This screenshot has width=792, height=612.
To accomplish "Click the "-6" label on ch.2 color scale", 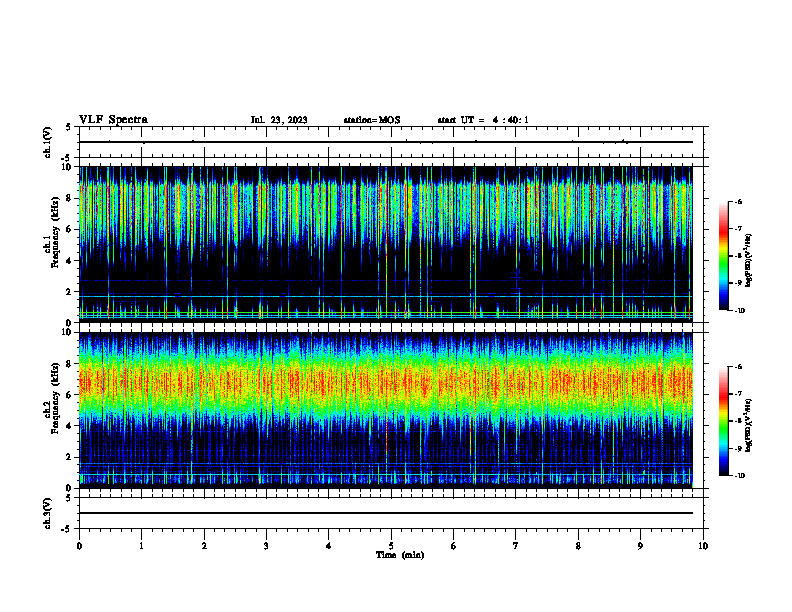I will [738, 367].
